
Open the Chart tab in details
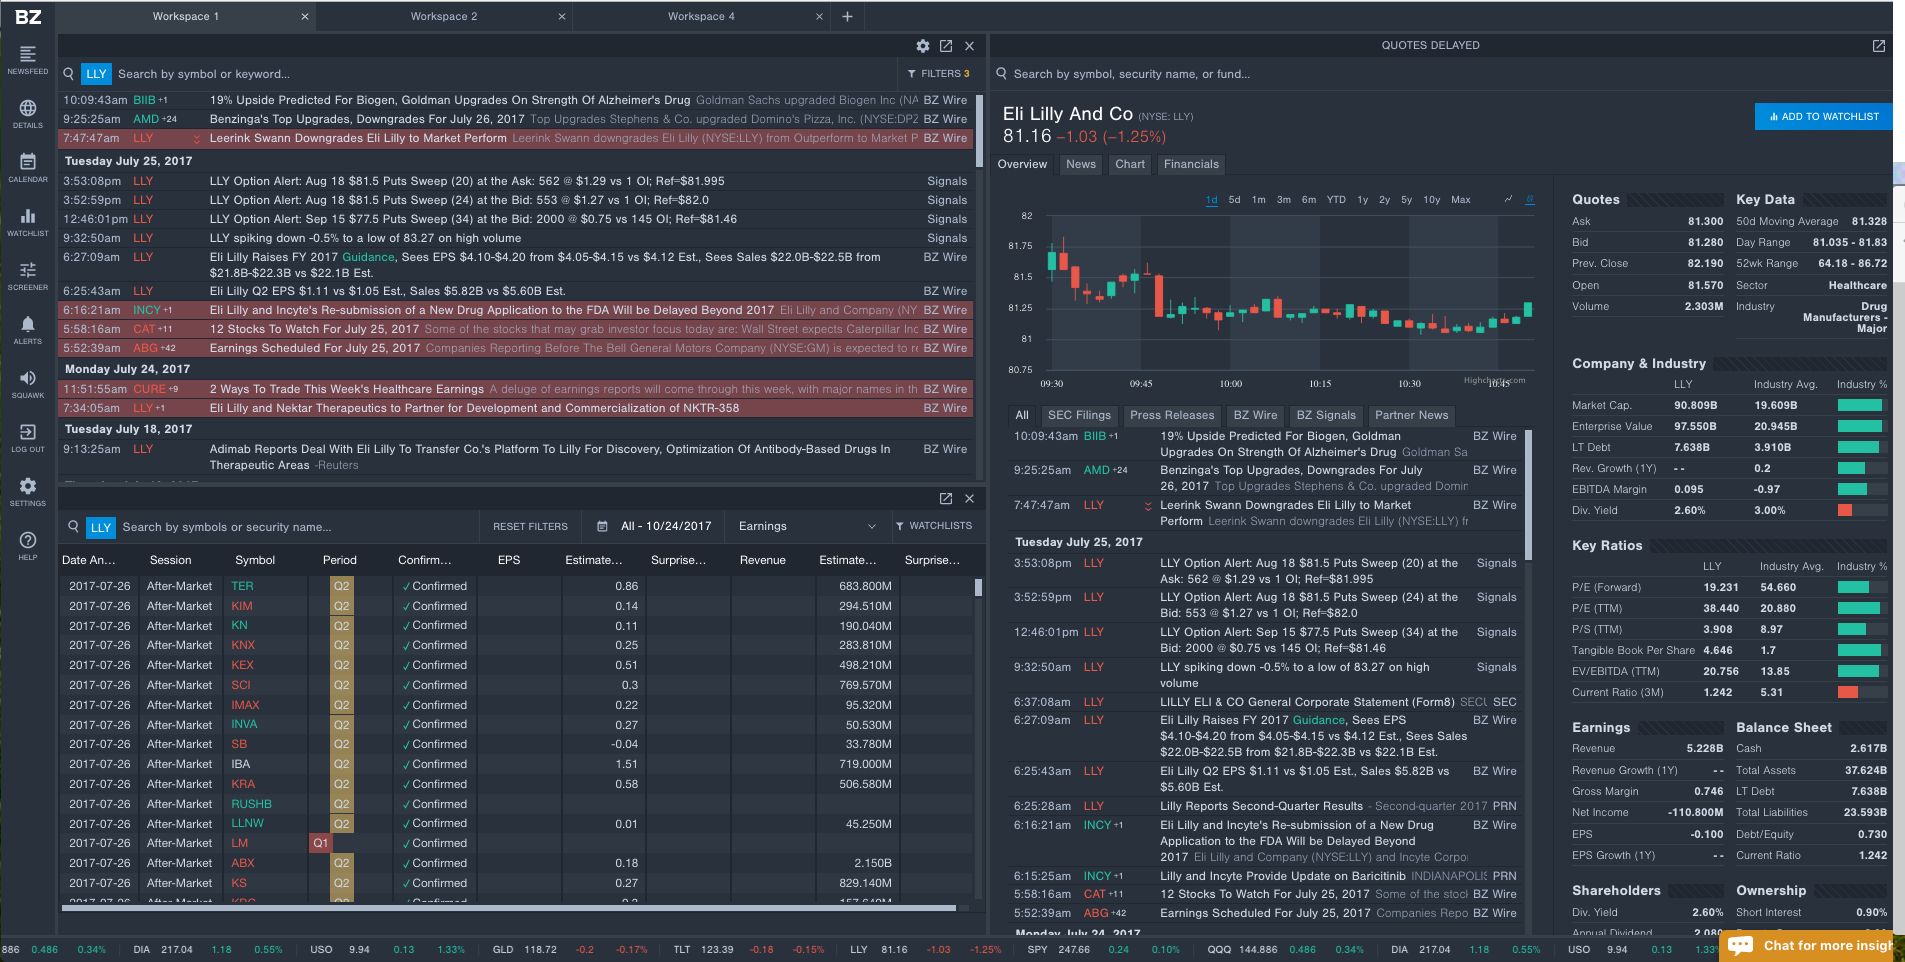(1130, 164)
